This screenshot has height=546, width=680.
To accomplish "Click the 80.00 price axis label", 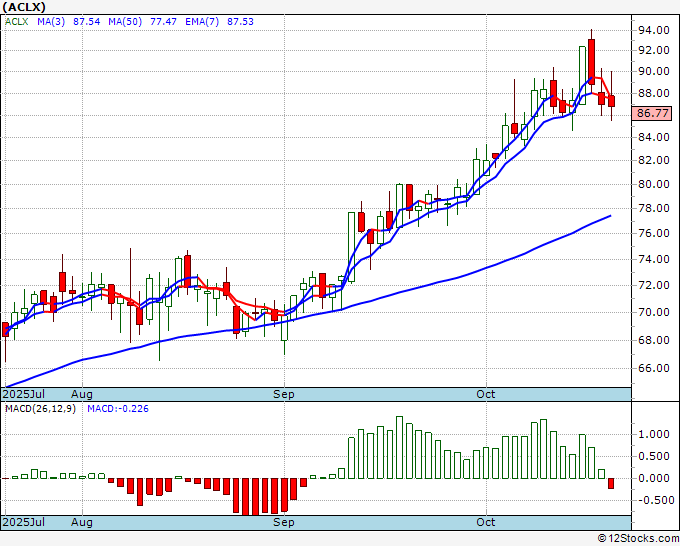I will [x=653, y=184].
